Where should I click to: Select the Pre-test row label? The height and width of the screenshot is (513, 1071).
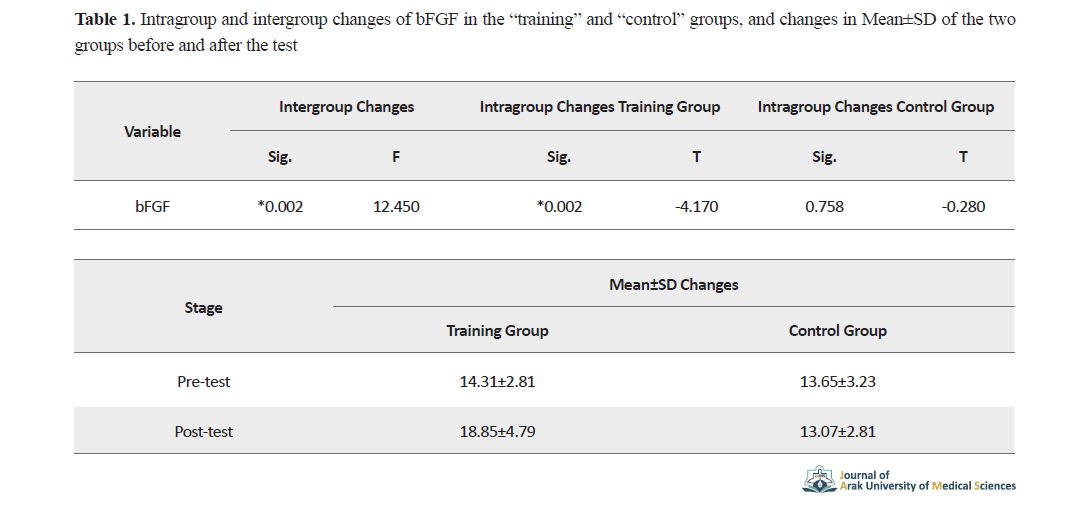tap(204, 381)
